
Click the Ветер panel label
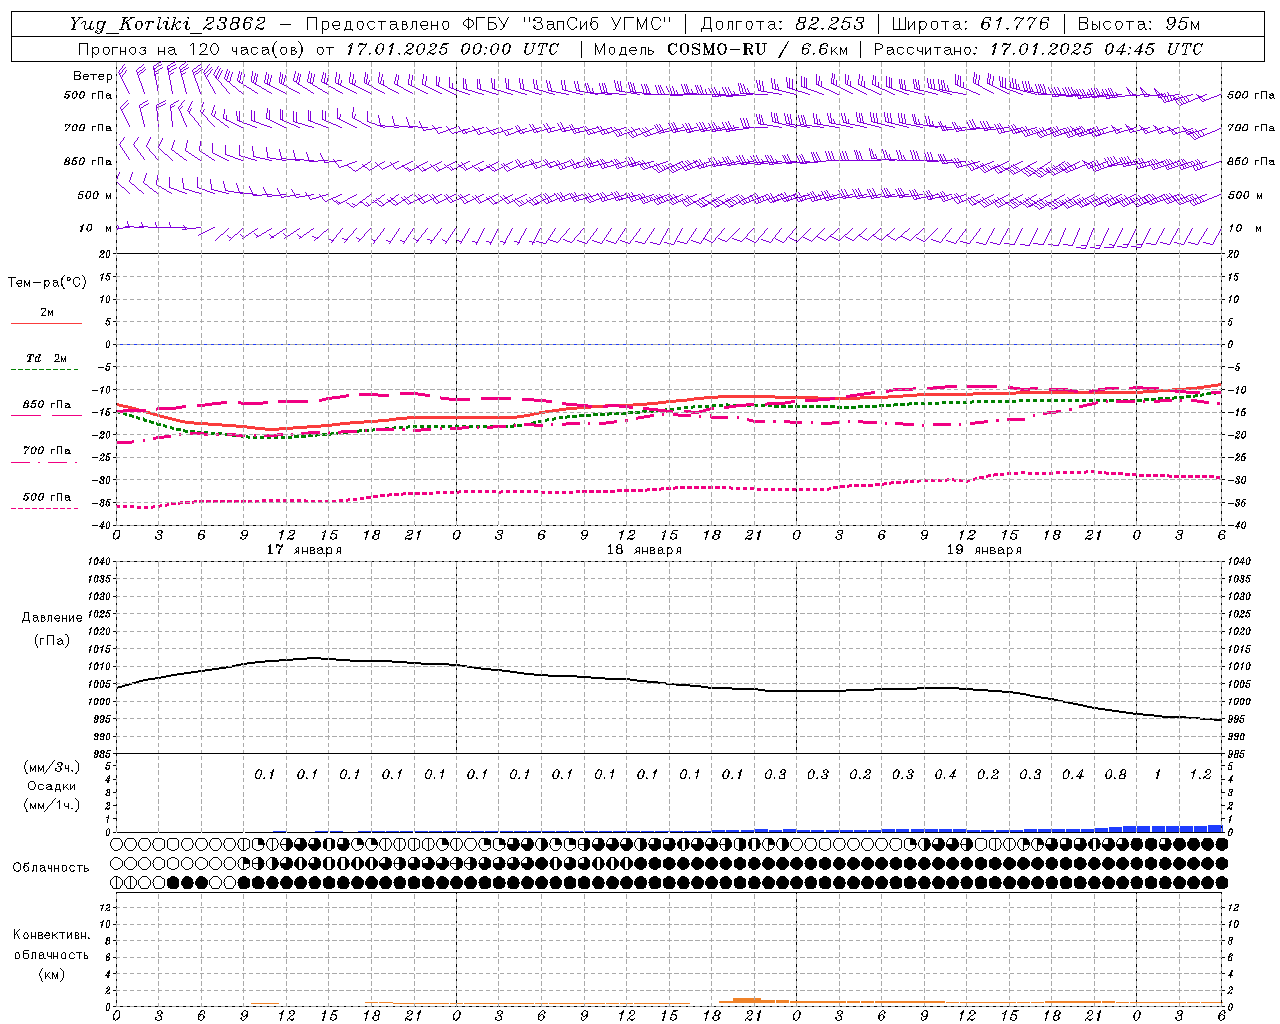(x=92, y=76)
